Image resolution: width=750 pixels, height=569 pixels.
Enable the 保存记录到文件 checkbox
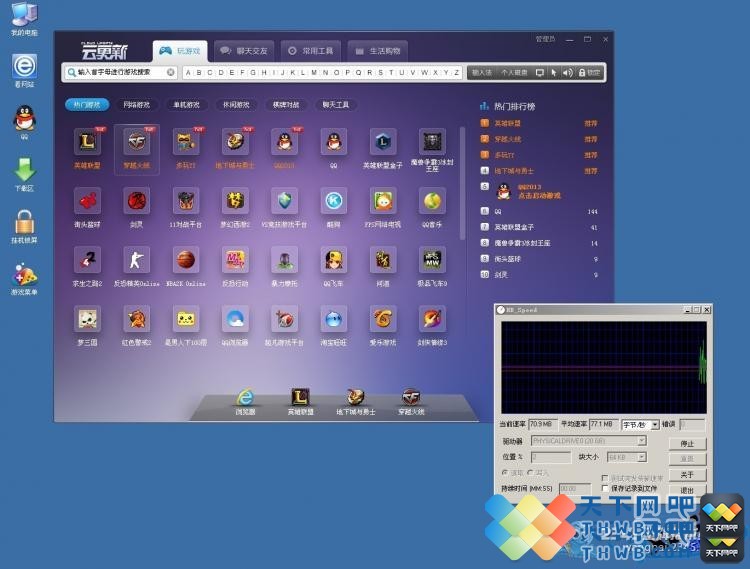605,488
